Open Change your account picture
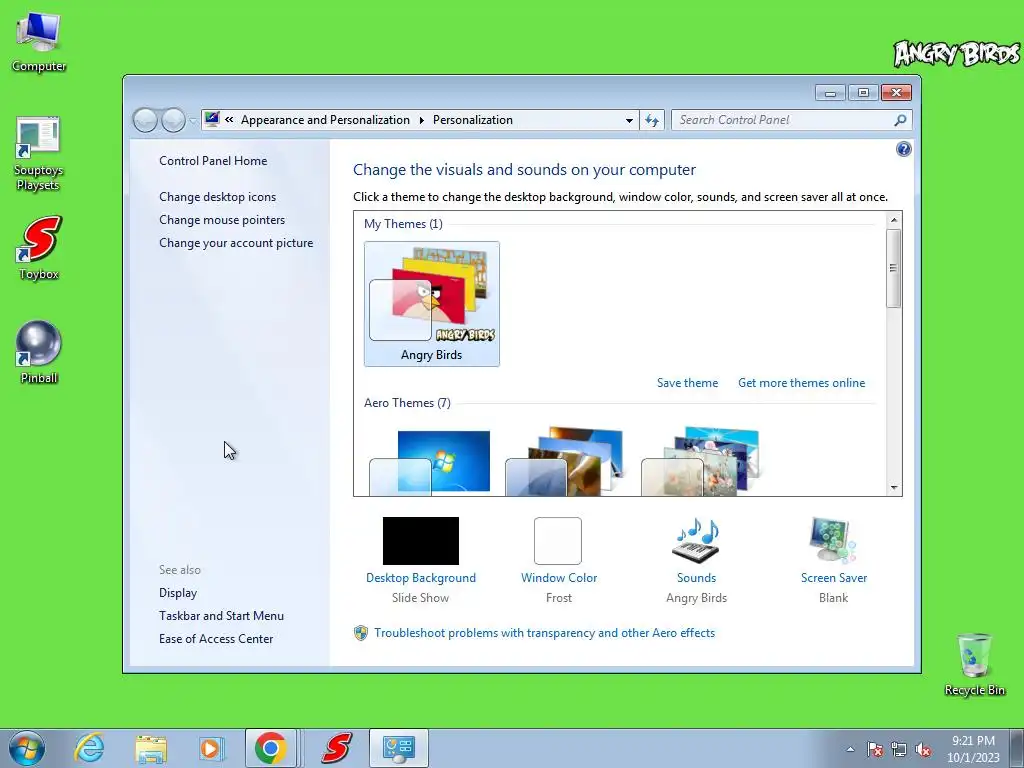 [236, 242]
